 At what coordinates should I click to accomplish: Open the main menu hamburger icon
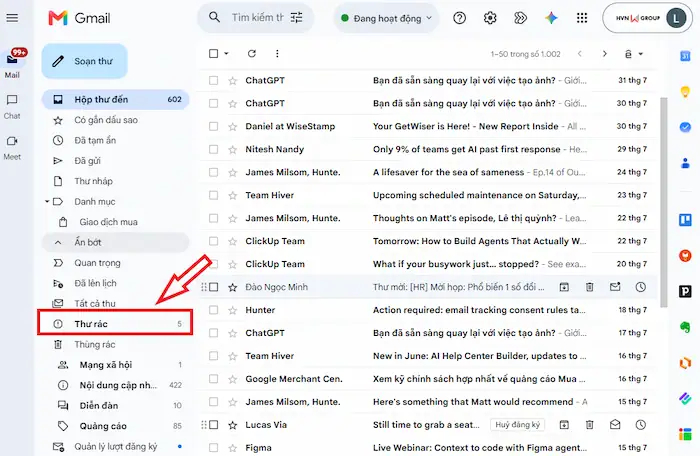(x=12, y=18)
